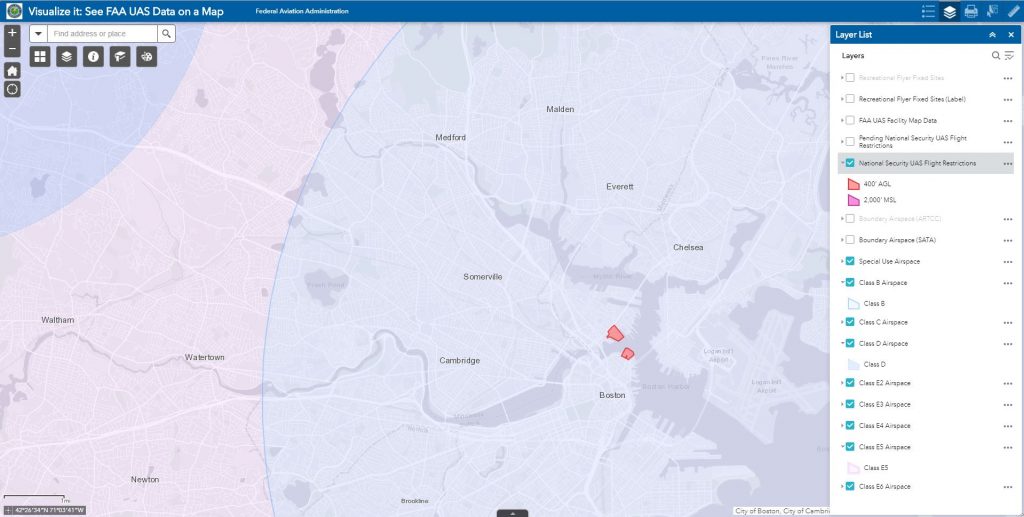Image resolution: width=1024 pixels, height=517 pixels.
Task: Open the Print widget in header
Action: pyautogui.click(x=971, y=11)
